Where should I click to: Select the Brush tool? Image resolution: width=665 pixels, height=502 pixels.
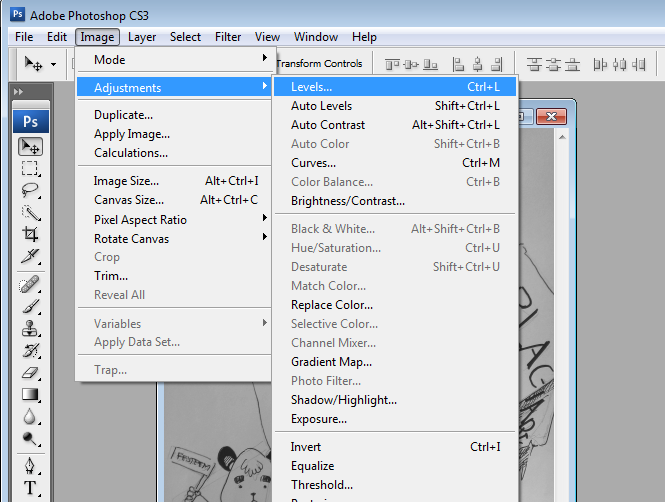pyautogui.click(x=30, y=307)
